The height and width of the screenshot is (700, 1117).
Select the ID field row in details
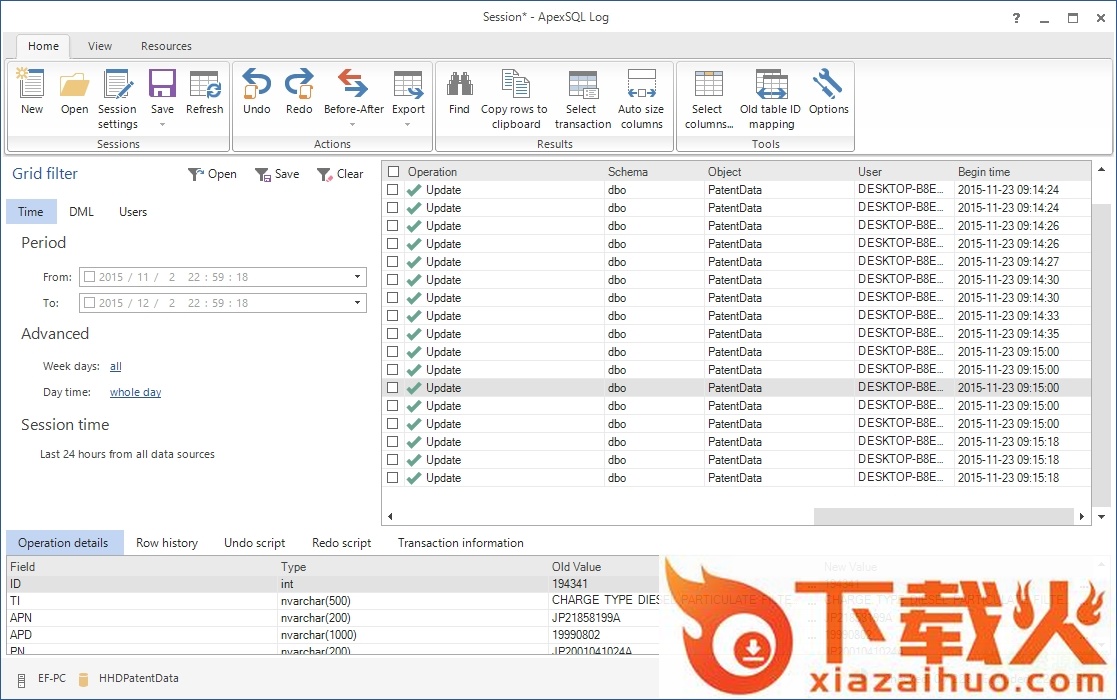click(333, 584)
